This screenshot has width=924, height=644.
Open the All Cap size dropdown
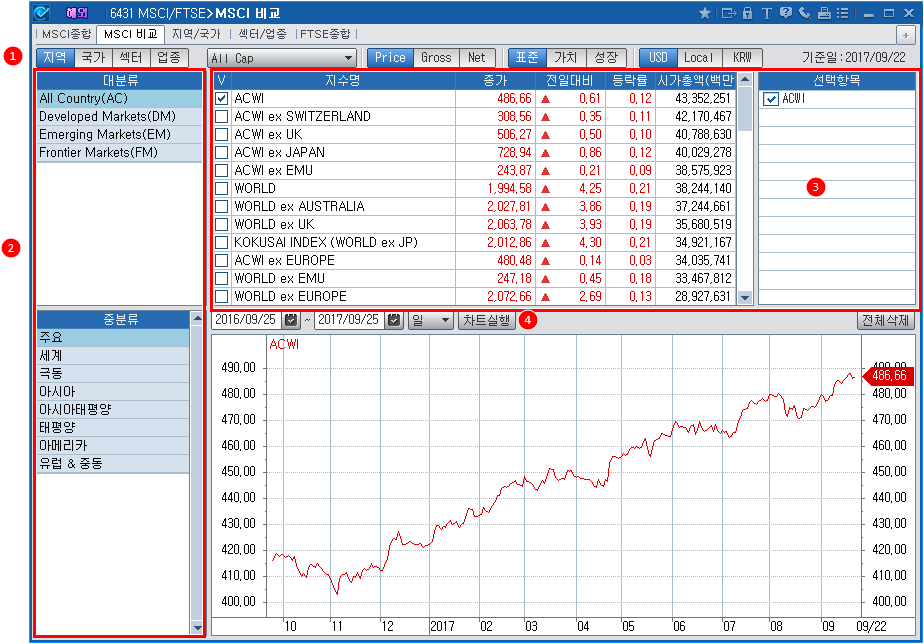tap(282, 58)
